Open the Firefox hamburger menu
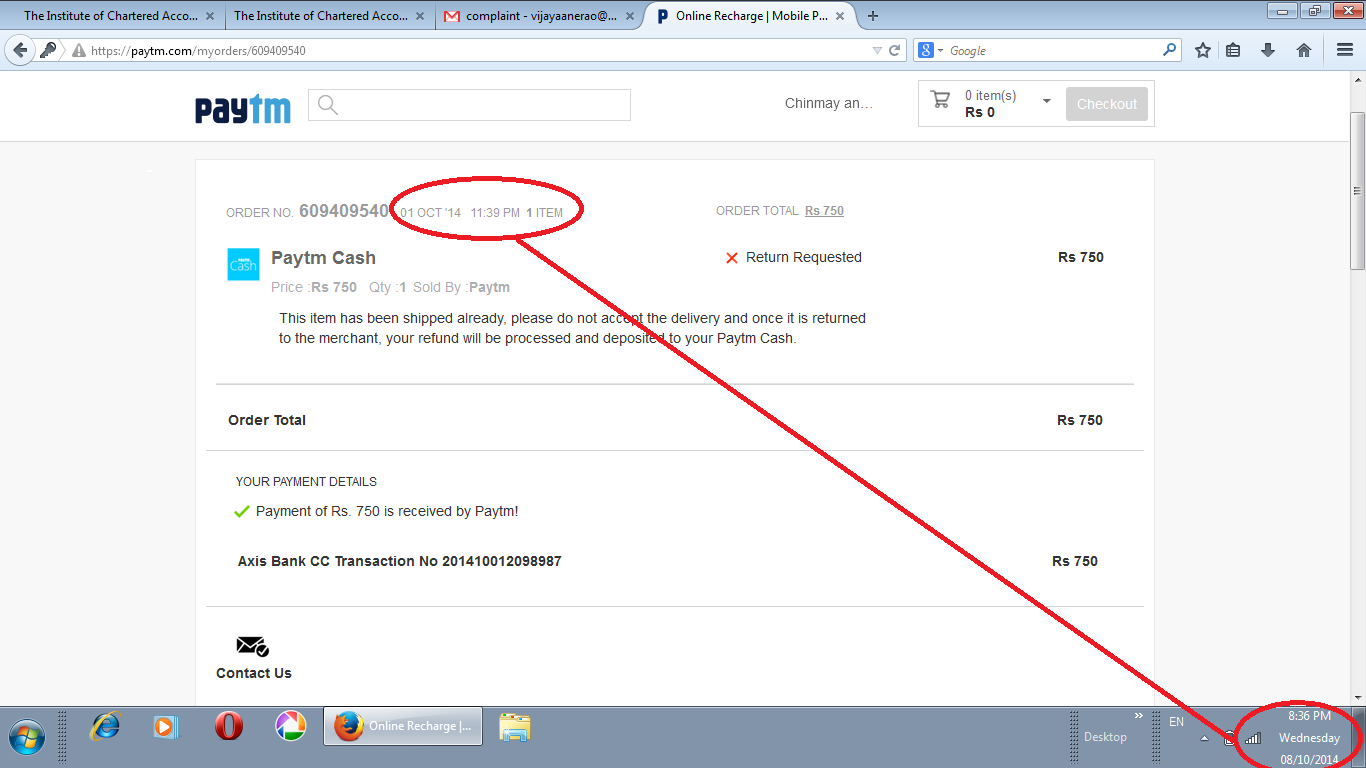 coord(1345,50)
